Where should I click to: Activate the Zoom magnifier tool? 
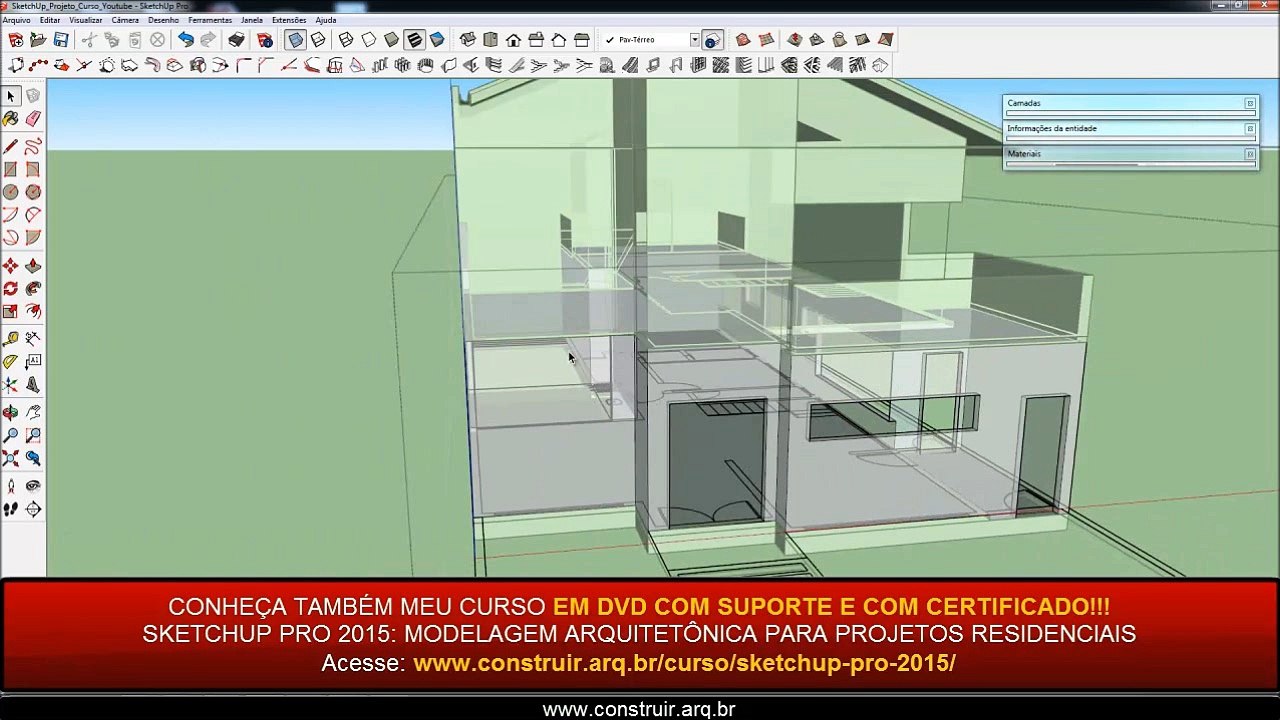(x=11, y=435)
